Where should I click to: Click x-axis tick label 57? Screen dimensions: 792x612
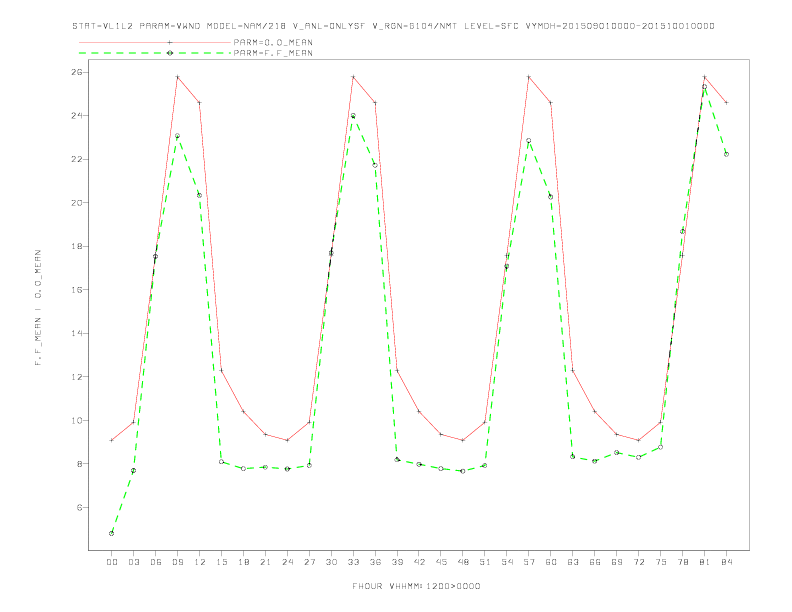(x=529, y=562)
